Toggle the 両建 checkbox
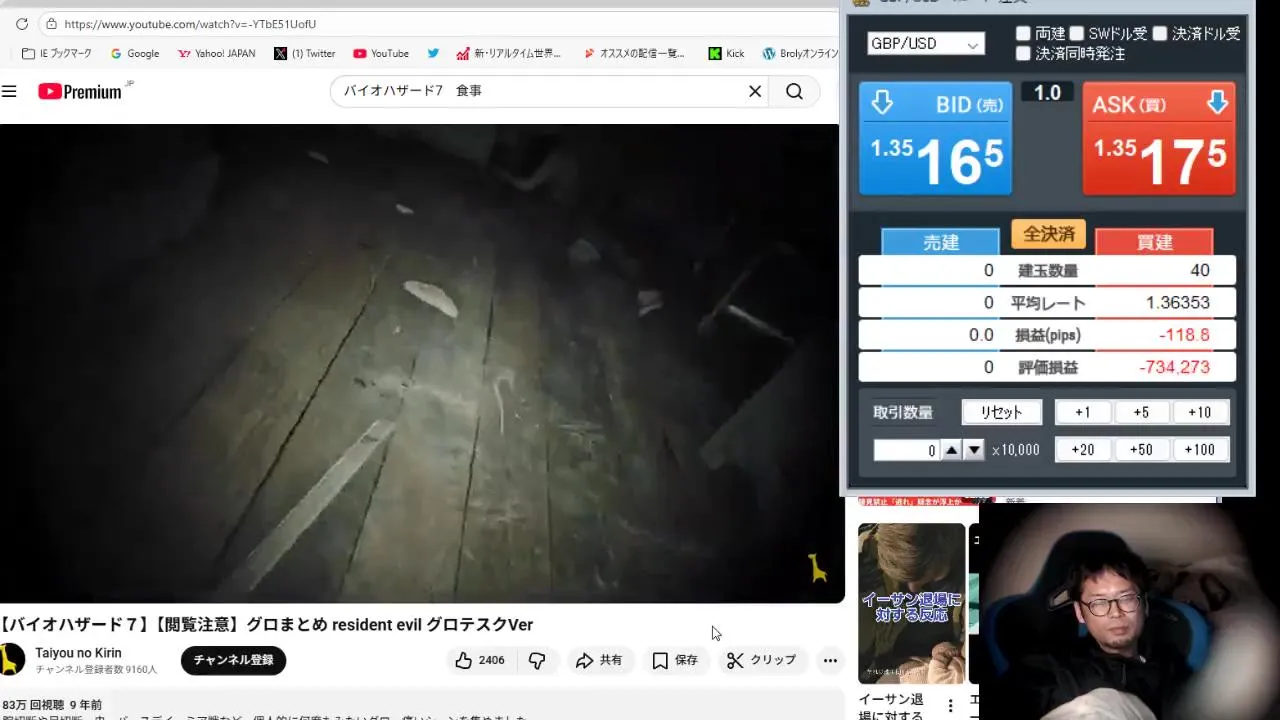 coord(1023,33)
